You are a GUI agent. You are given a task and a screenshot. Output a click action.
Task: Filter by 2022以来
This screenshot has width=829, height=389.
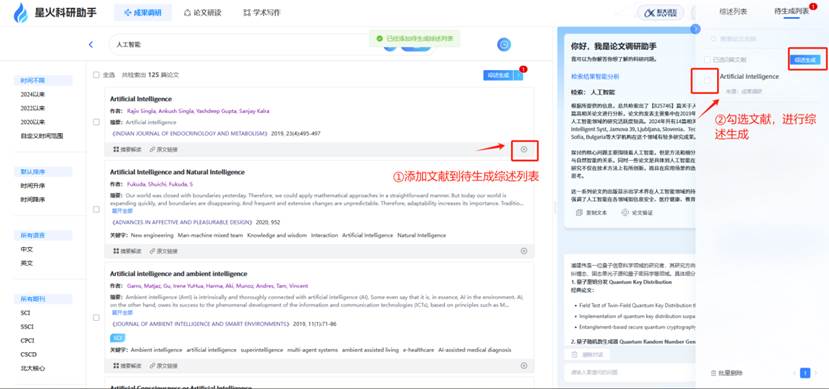[32, 108]
